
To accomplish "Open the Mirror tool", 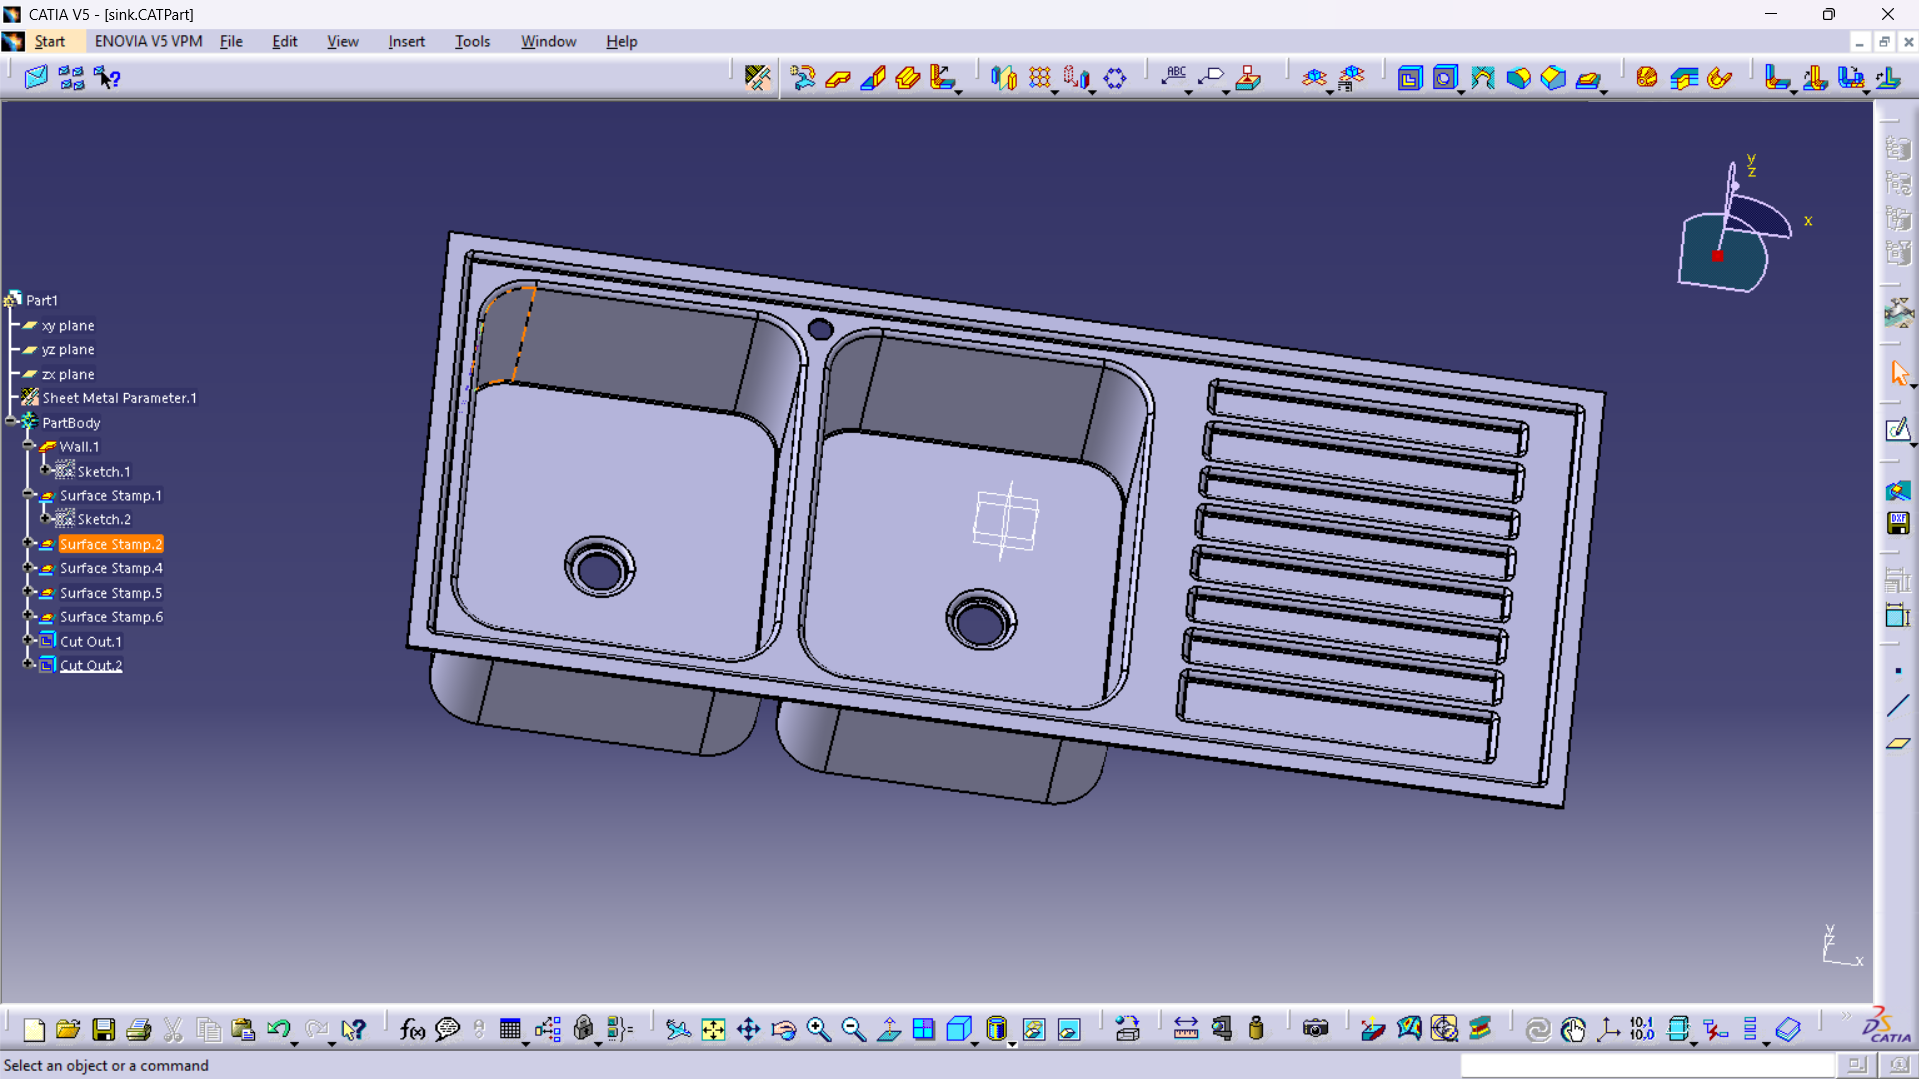I will pyautogui.click(x=1004, y=78).
